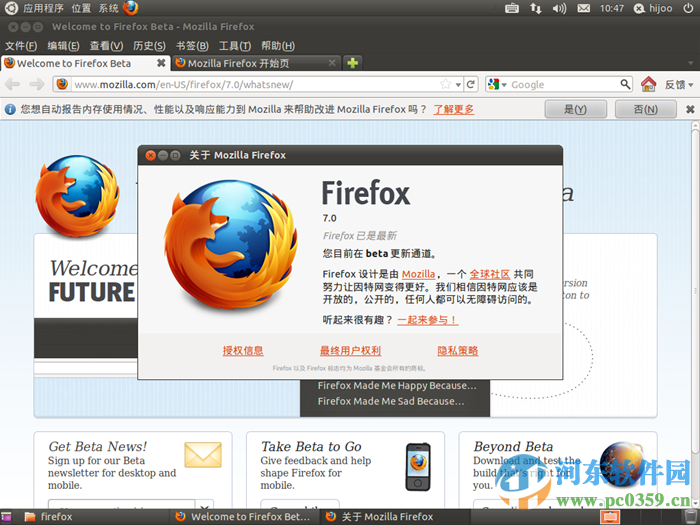This screenshot has width=700, height=525.
Task: Click the phone icon in Take Beta to Go
Action: point(418,467)
